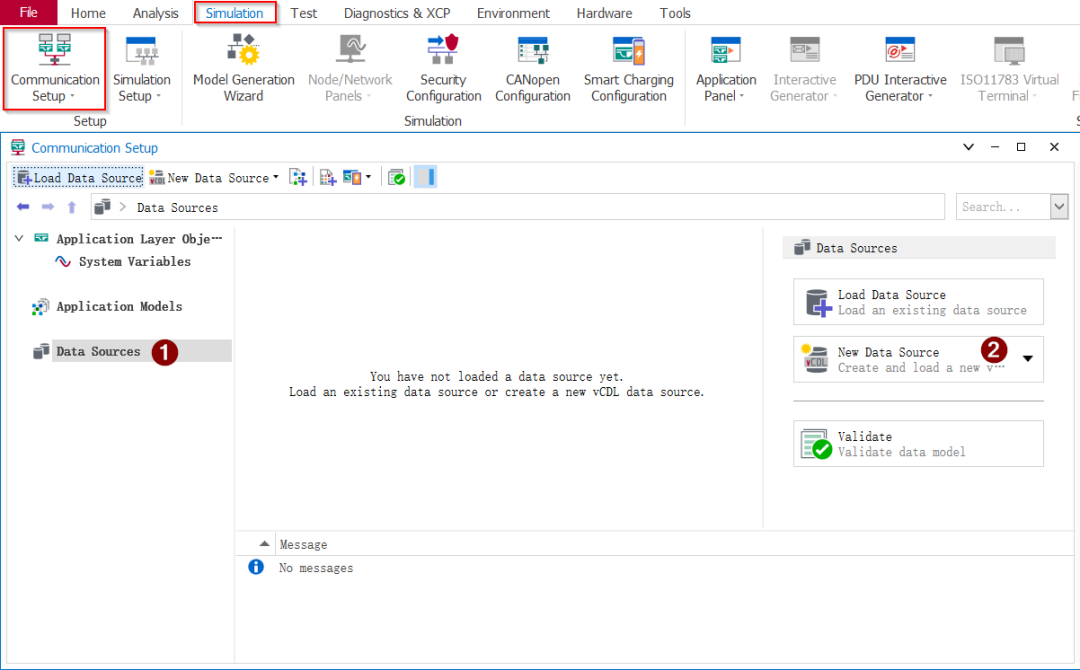Select Data Sources in the tree
Screen dimensions: 1080x670
tap(98, 351)
